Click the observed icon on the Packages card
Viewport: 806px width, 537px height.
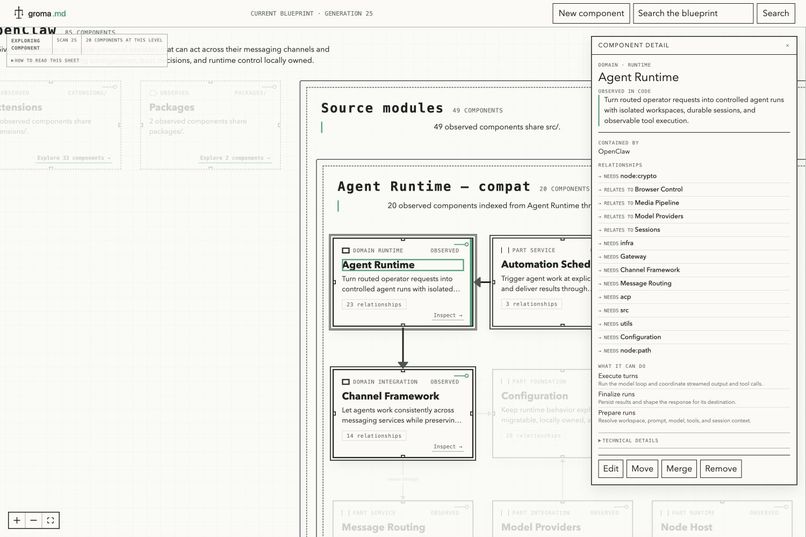click(153, 93)
